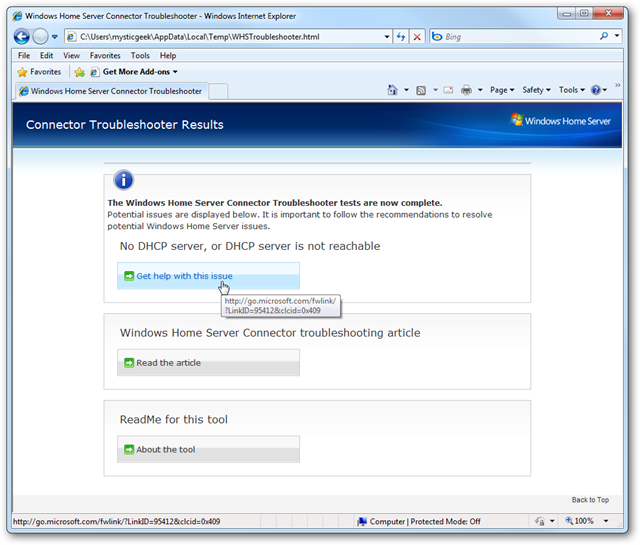640x545 pixels.
Task: Click the About the tool link
Action: coord(165,449)
